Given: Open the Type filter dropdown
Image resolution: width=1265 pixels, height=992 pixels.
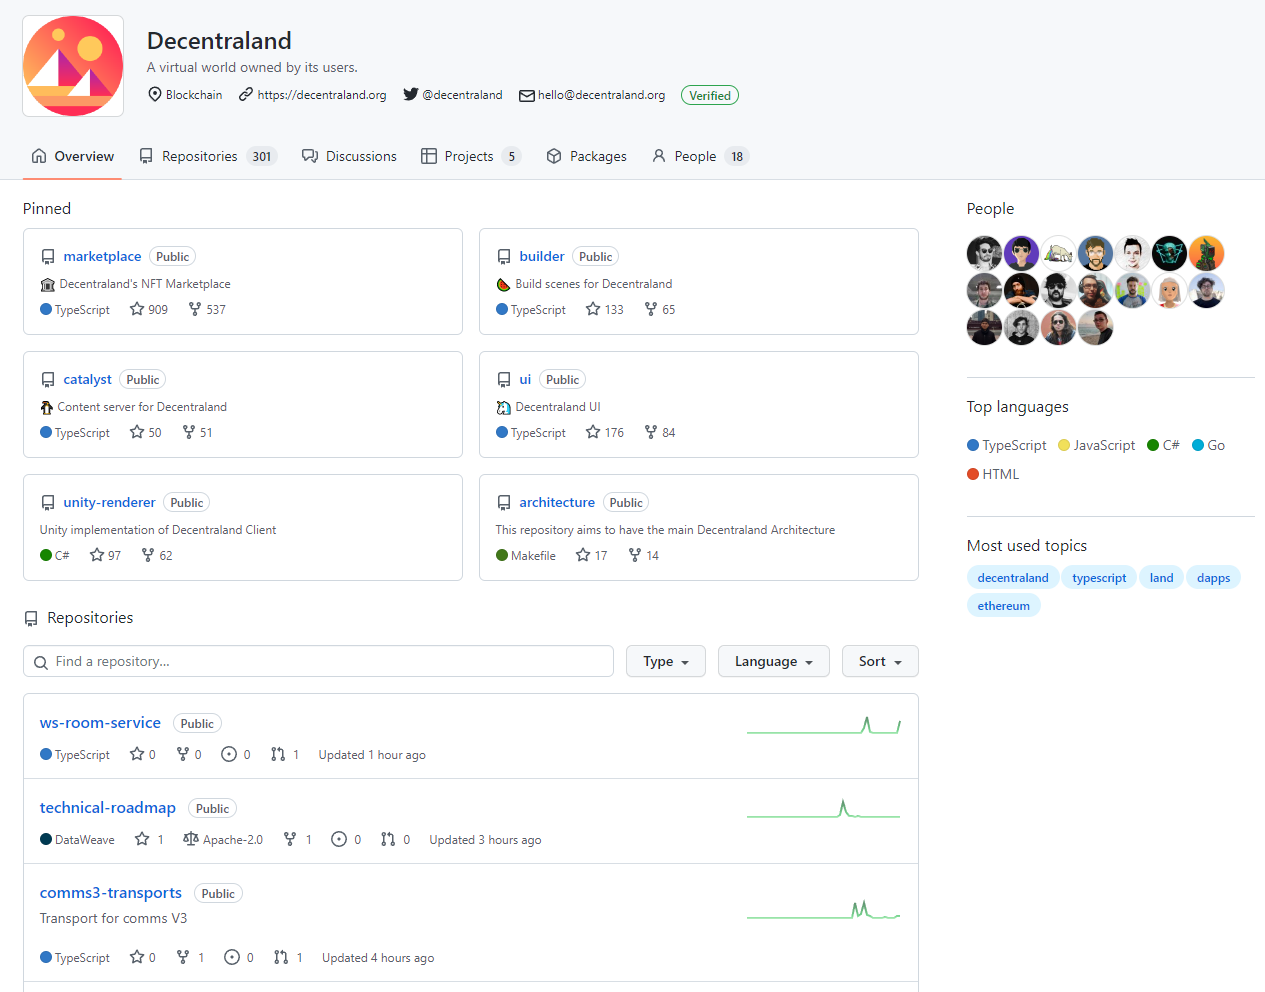Looking at the screenshot, I should [666, 661].
